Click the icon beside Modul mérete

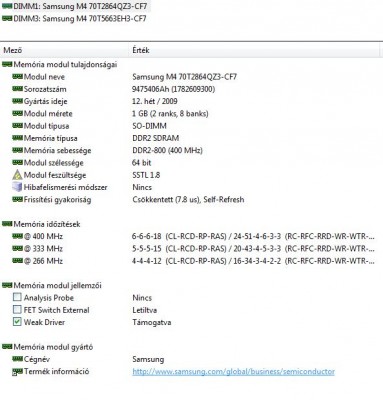tap(17, 113)
